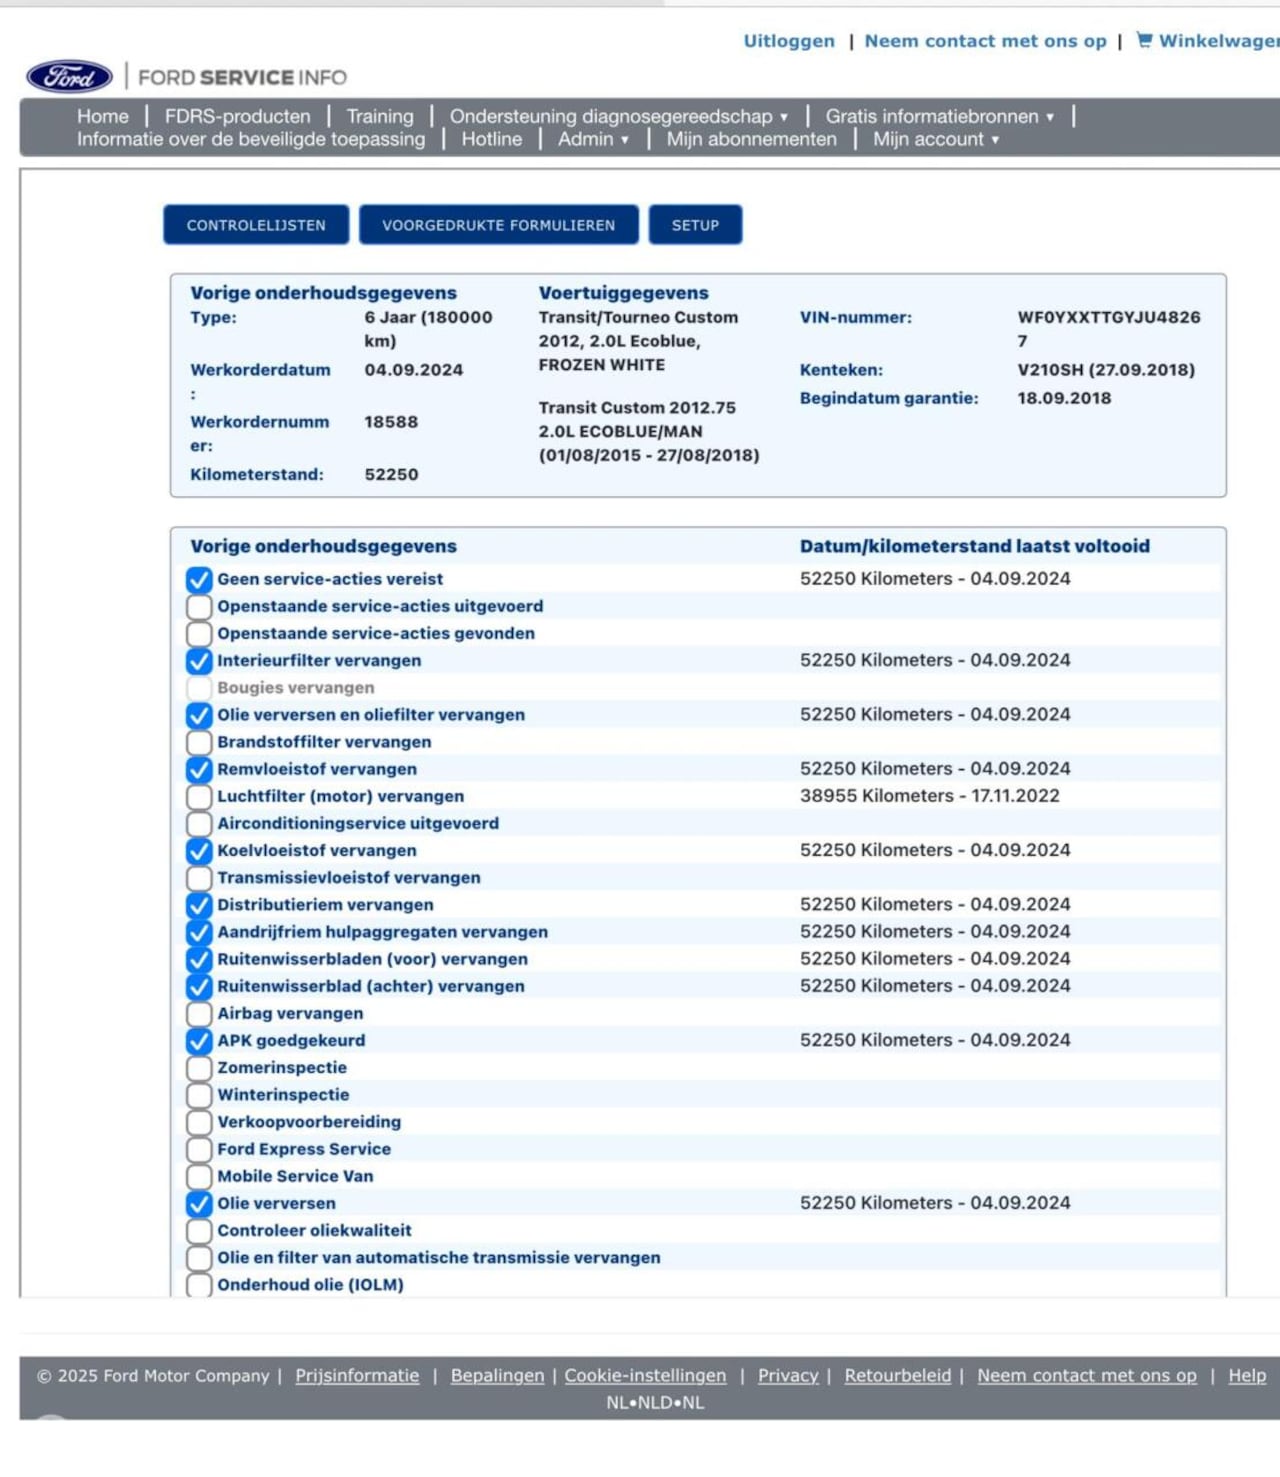This screenshot has height=1477, width=1280.
Task: Open the Gratis informatiebronnen dropdown menu
Action: [x=939, y=116]
